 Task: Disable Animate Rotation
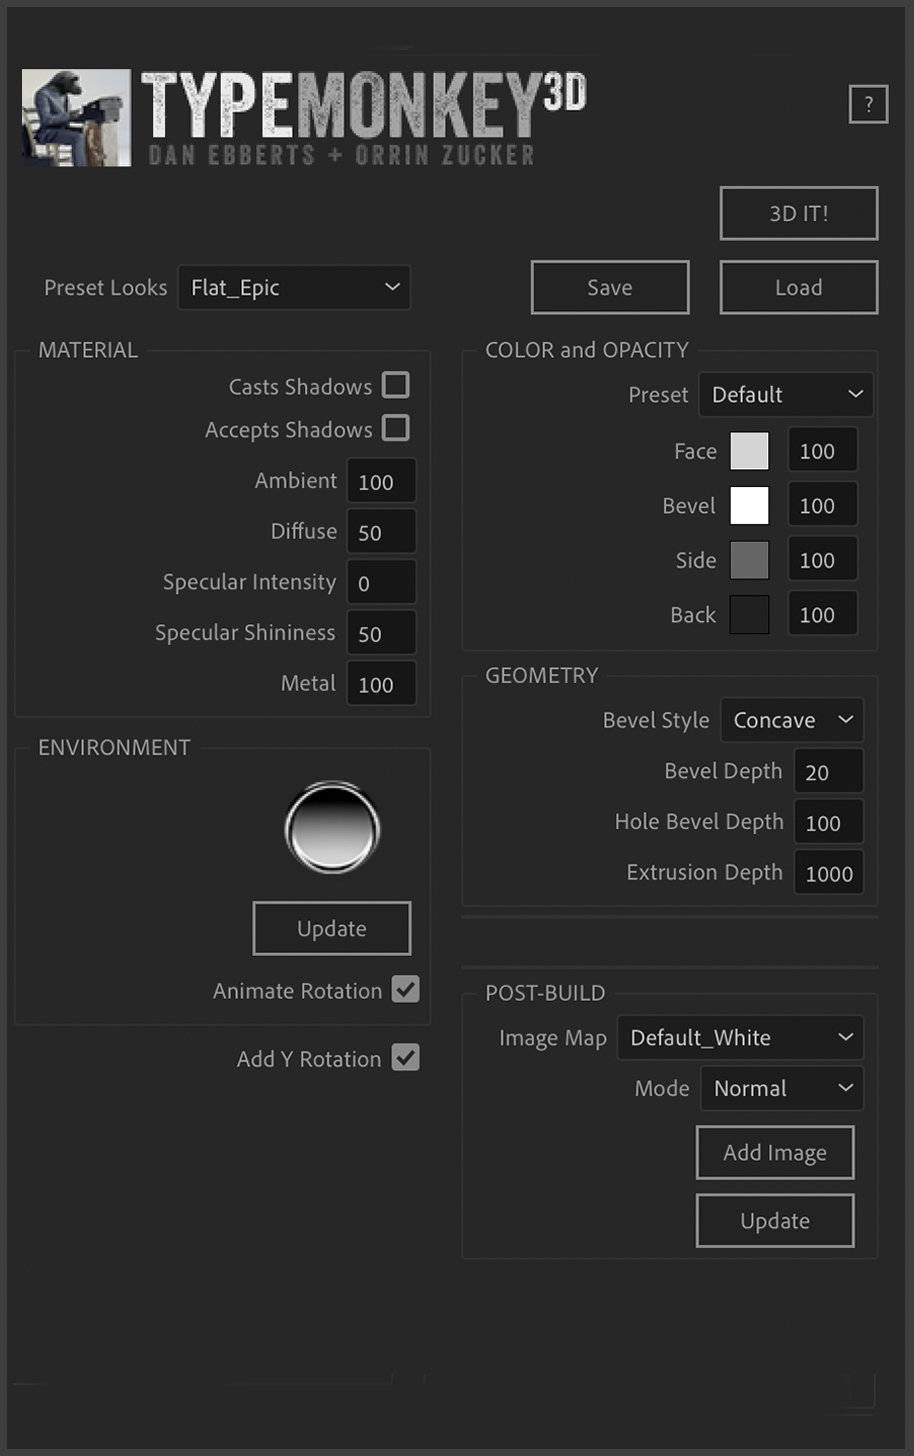405,991
